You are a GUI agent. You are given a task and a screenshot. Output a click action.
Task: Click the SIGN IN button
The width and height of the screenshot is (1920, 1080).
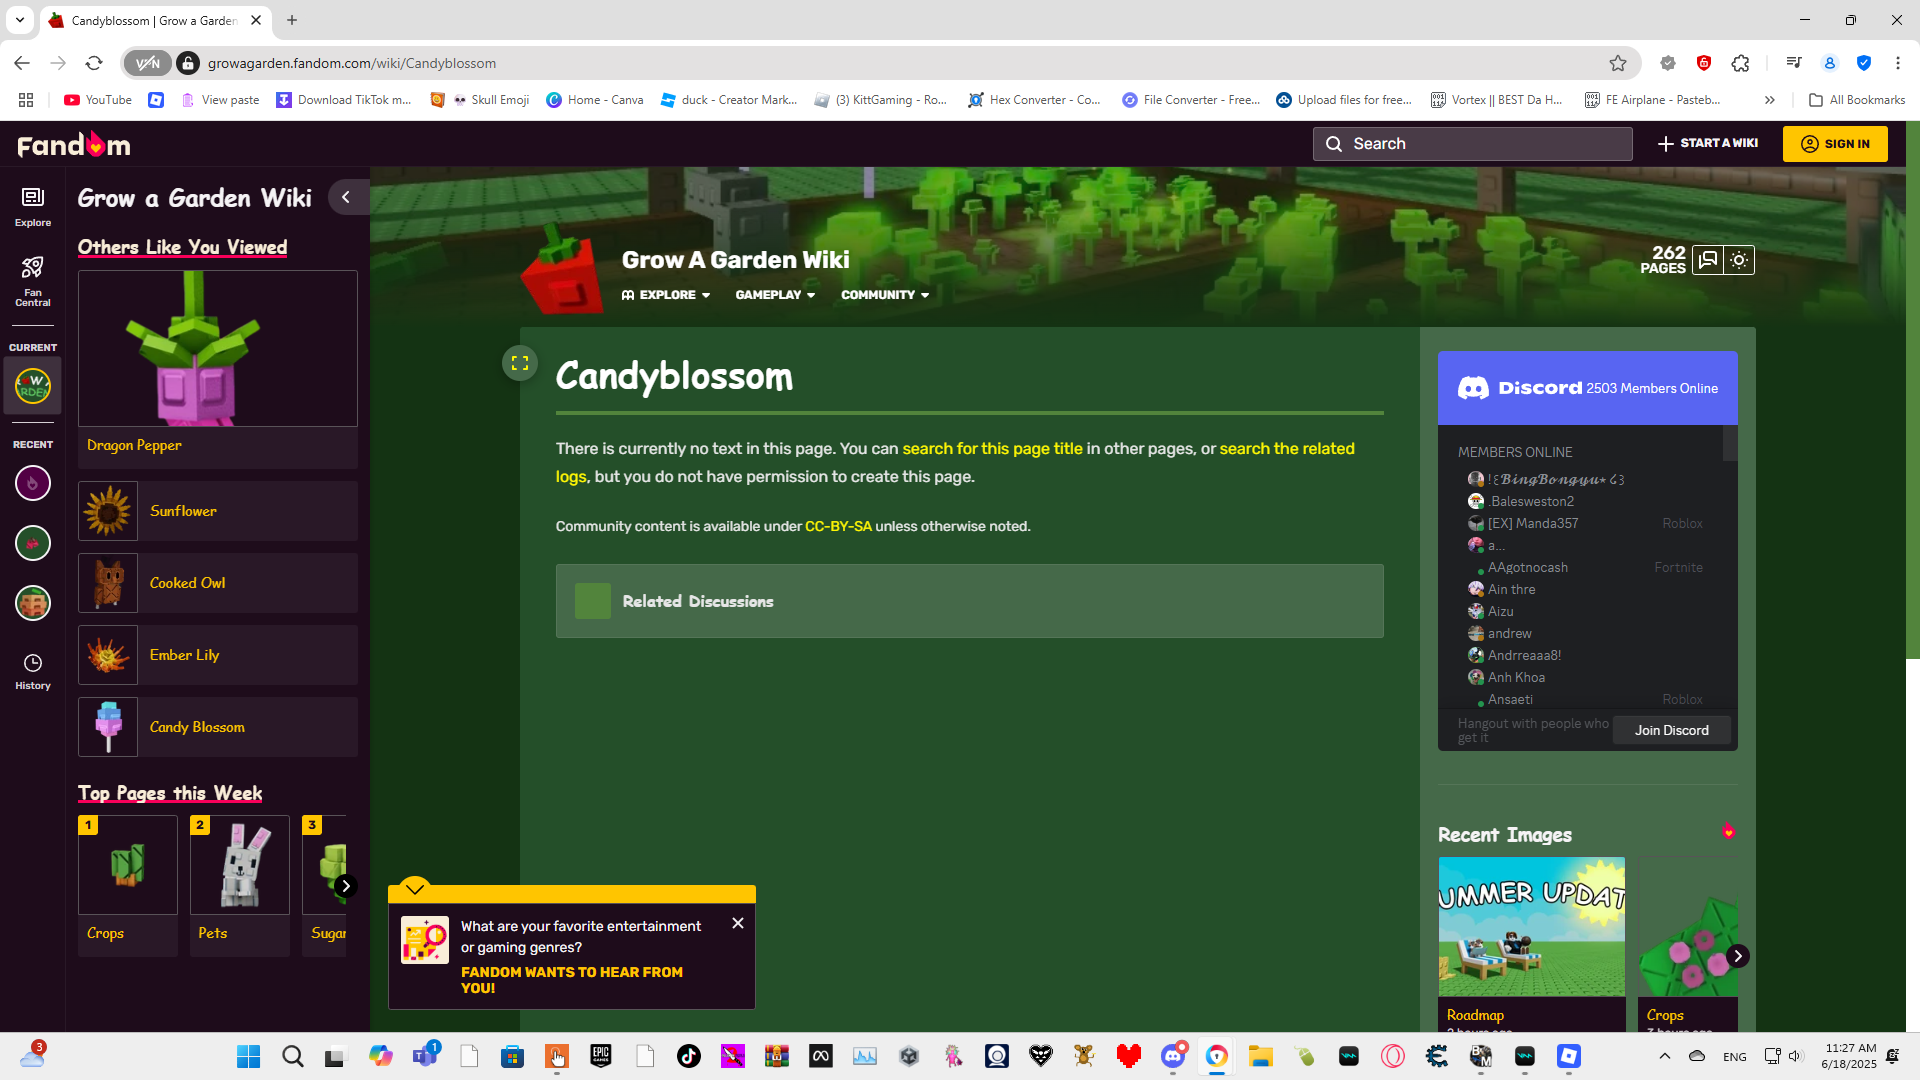point(1835,144)
